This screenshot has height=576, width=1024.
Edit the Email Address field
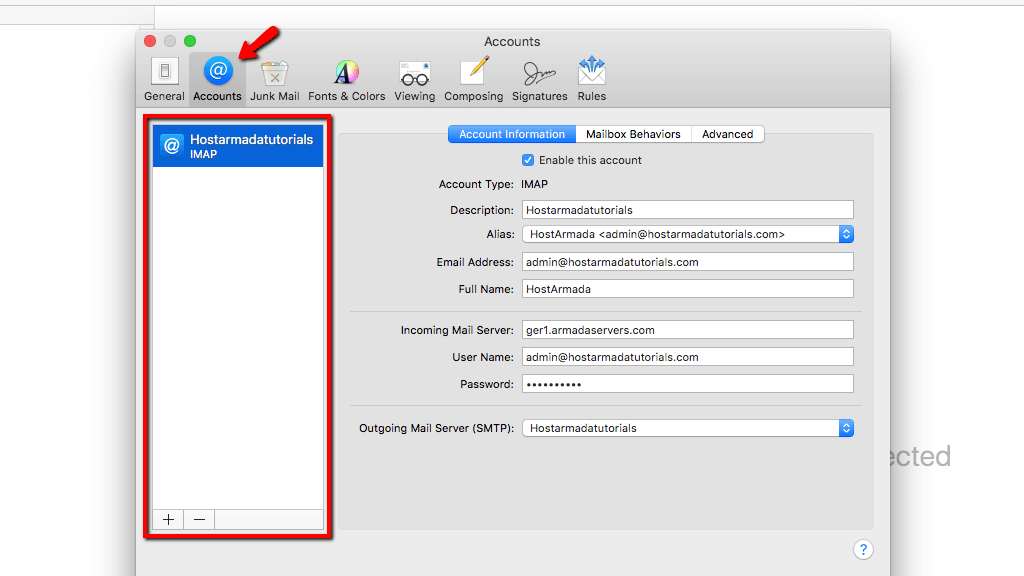pos(688,262)
